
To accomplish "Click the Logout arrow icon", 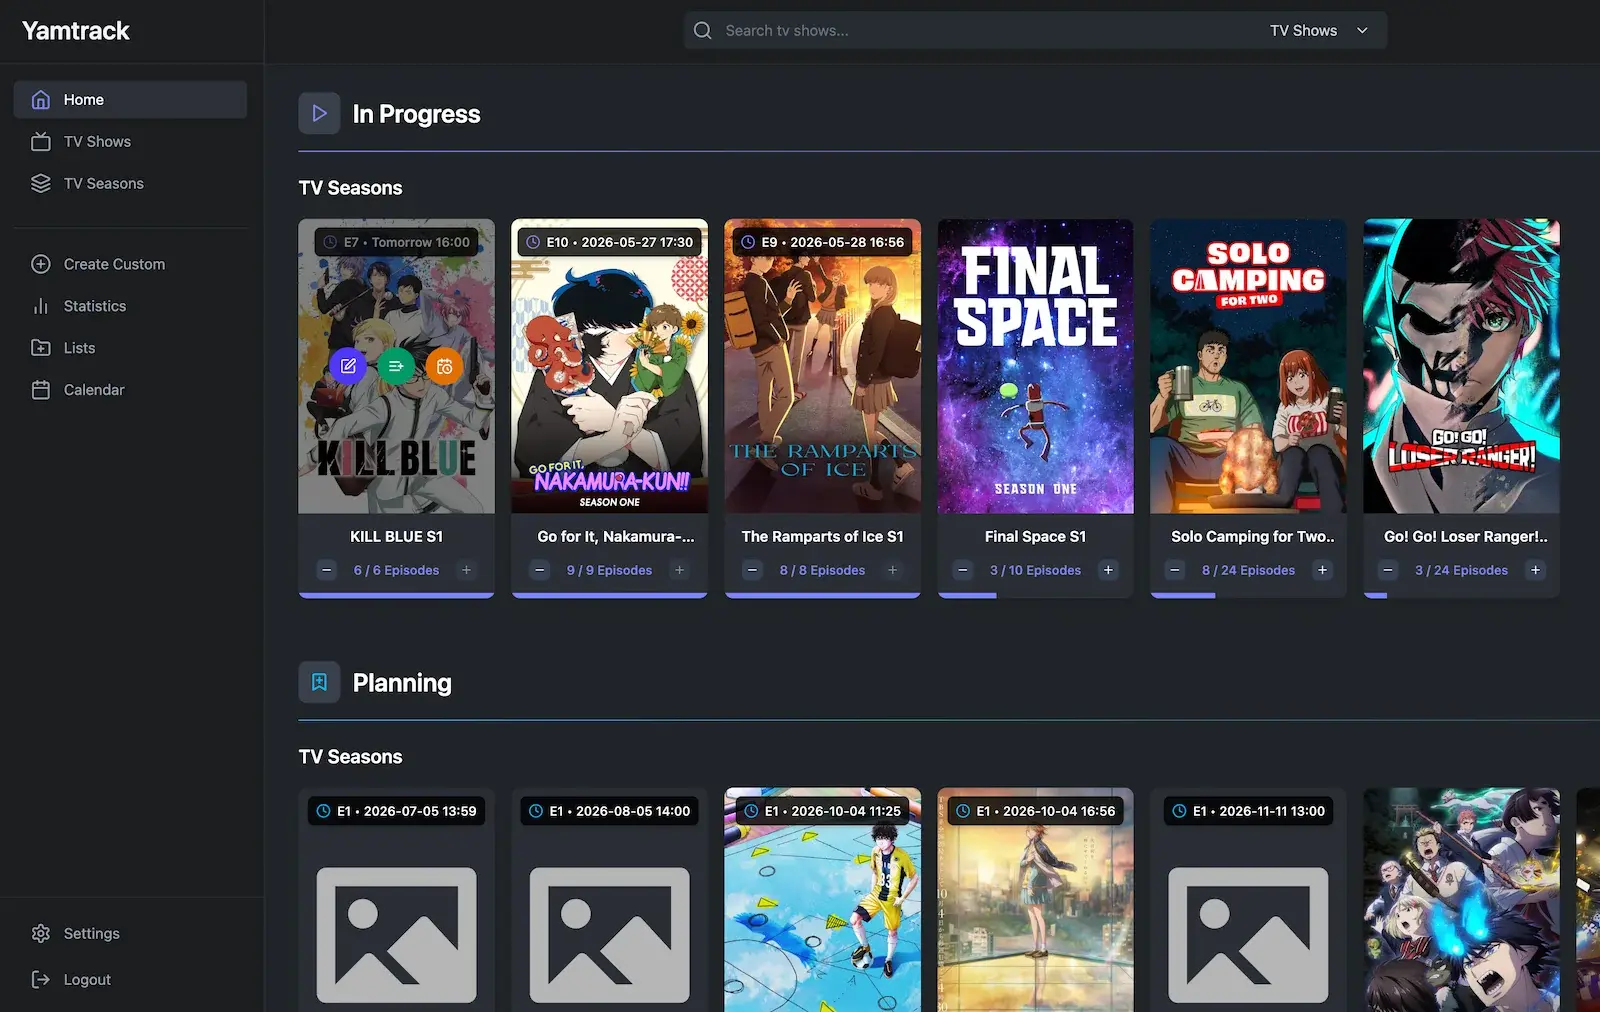I will (x=41, y=980).
